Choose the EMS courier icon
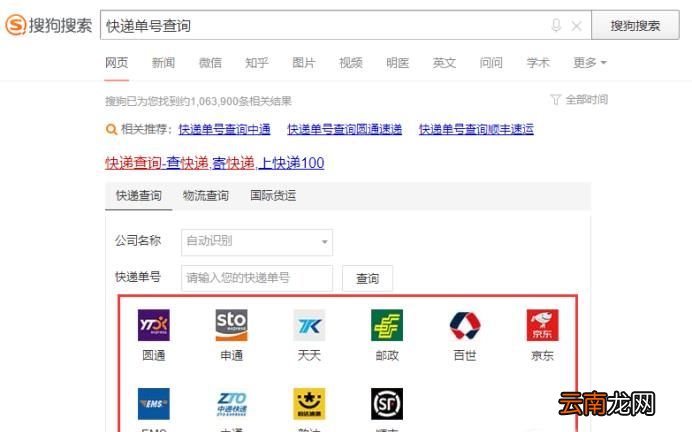 (x=154, y=404)
